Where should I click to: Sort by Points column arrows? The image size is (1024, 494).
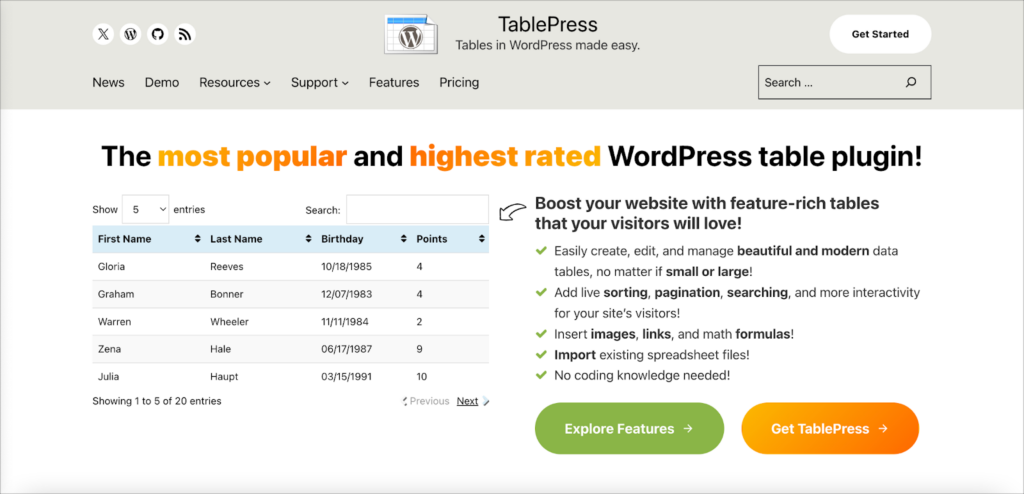click(481, 239)
